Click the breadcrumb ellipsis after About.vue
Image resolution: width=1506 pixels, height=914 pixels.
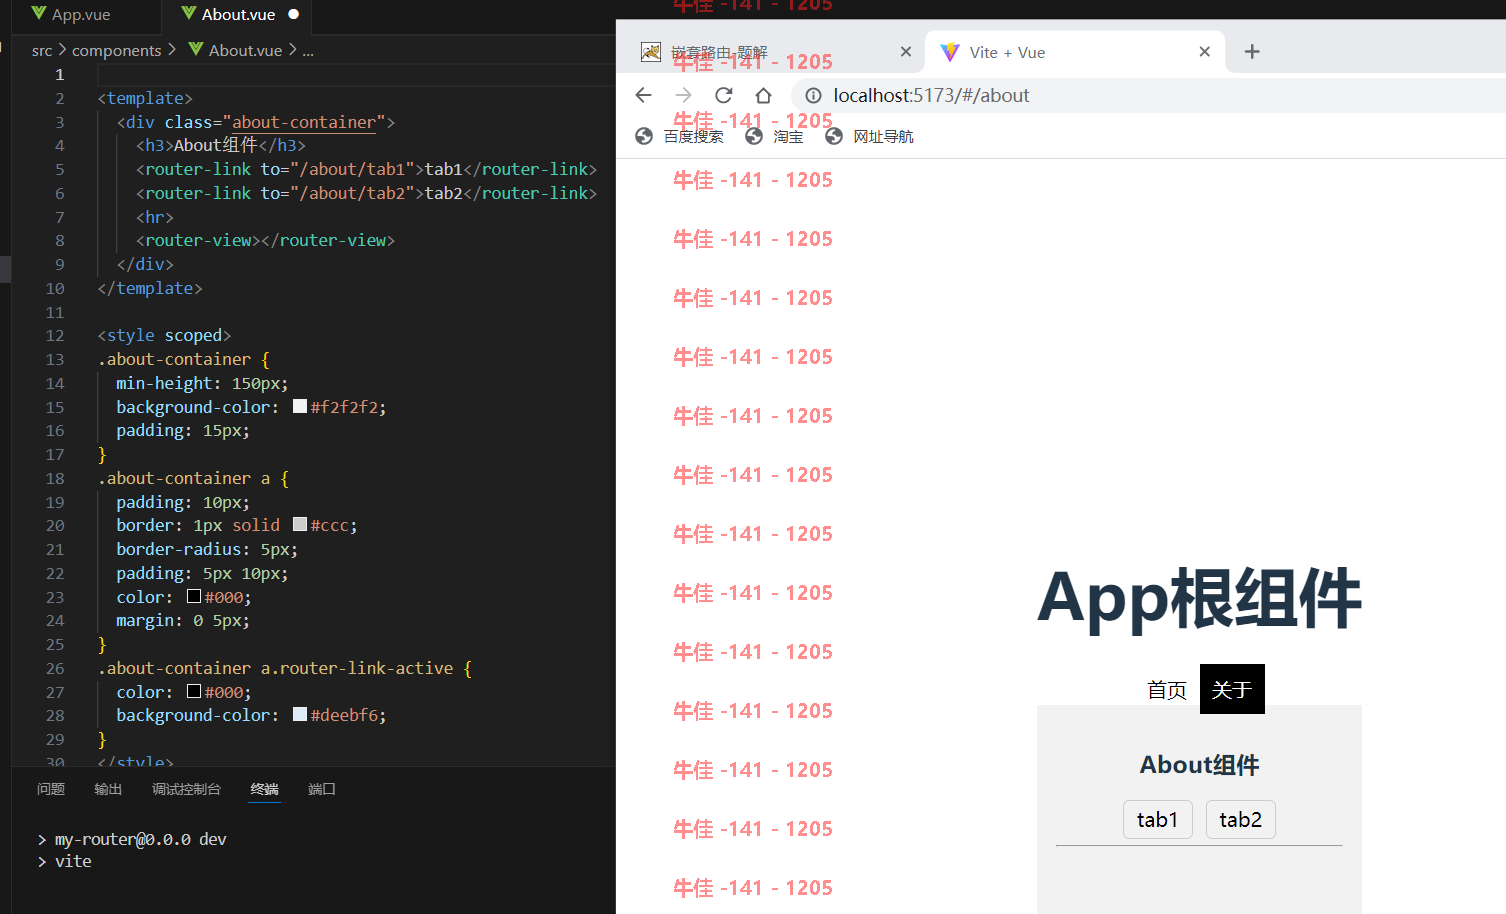[x=308, y=50]
